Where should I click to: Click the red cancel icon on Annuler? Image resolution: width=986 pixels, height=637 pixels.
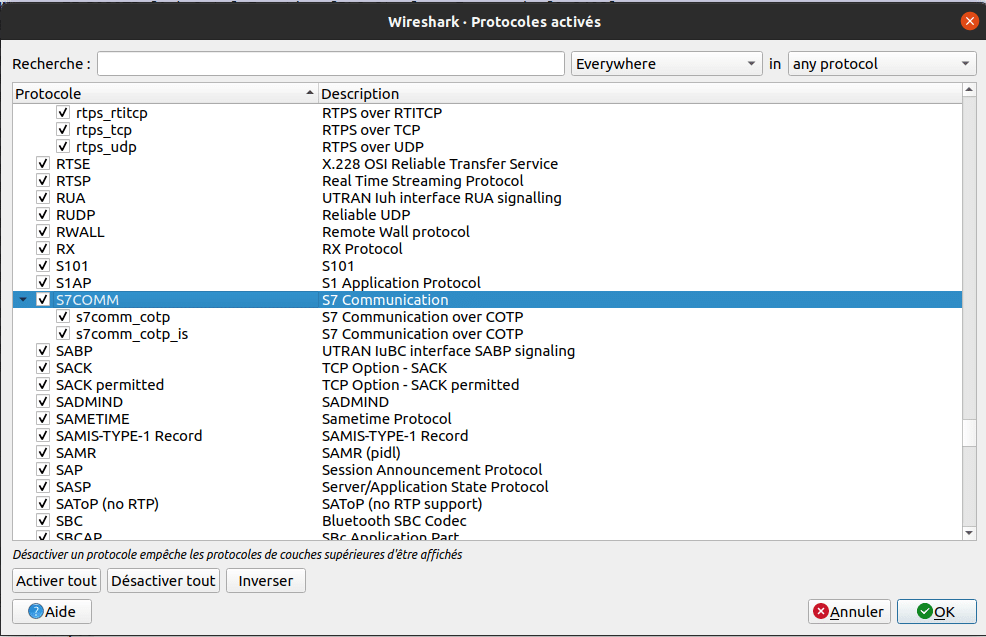[821, 611]
